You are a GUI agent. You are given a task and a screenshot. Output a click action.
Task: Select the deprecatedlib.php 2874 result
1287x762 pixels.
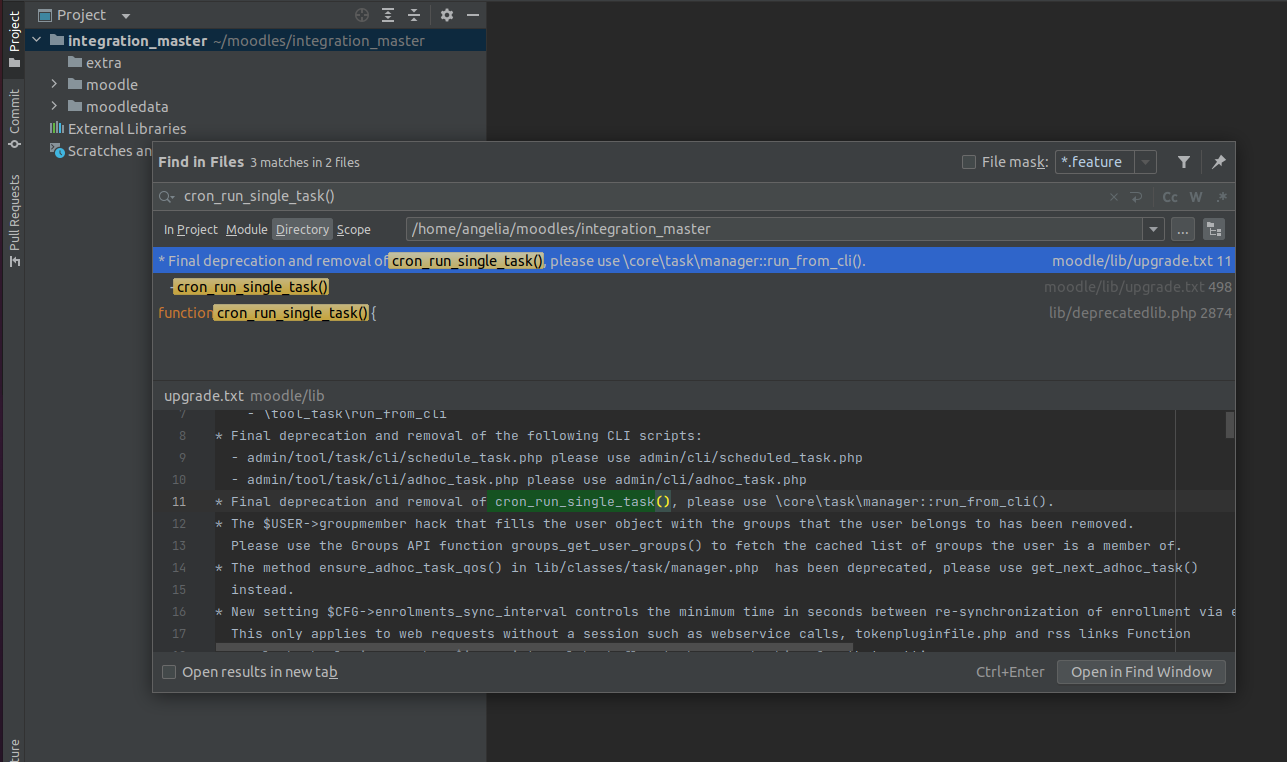[694, 313]
